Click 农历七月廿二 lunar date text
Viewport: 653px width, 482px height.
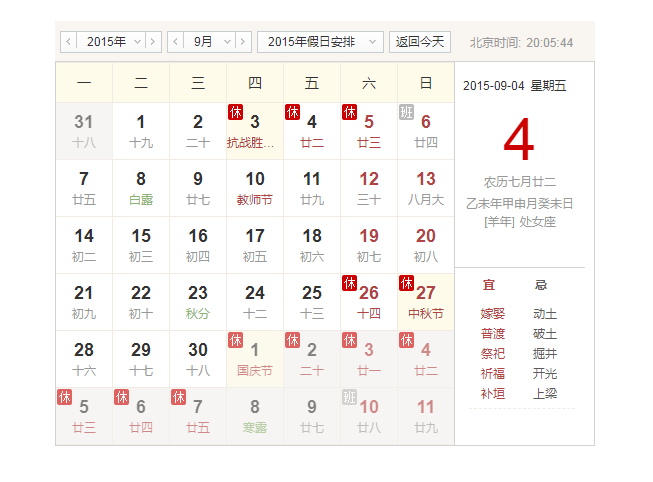pos(520,182)
